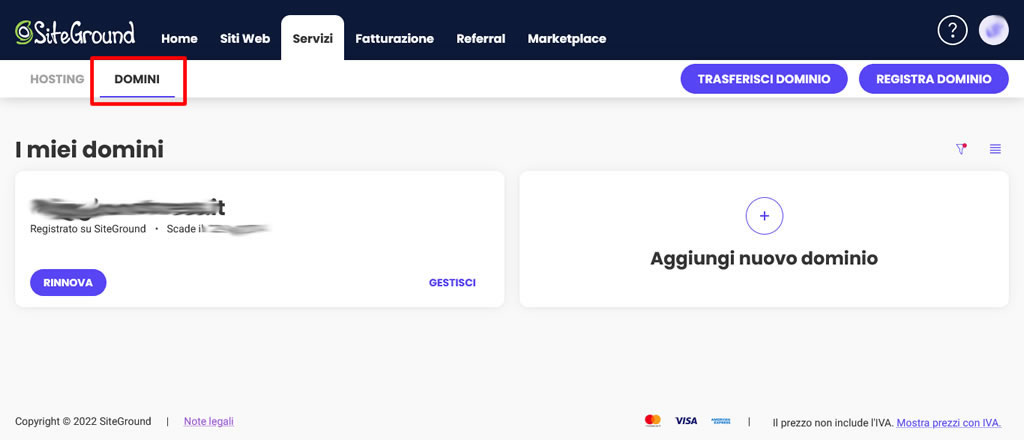Click Mostra prezzi con IVA link
This screenshot has height=440, width=1024.
coord(949,422)
